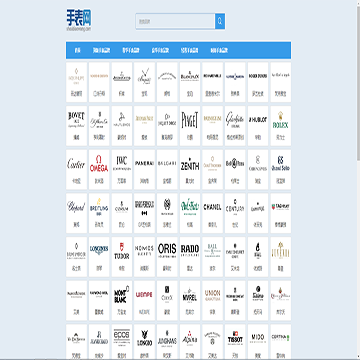Open the Blancpain brand card
The image size is (360, 360).
[x=190, y=82]
